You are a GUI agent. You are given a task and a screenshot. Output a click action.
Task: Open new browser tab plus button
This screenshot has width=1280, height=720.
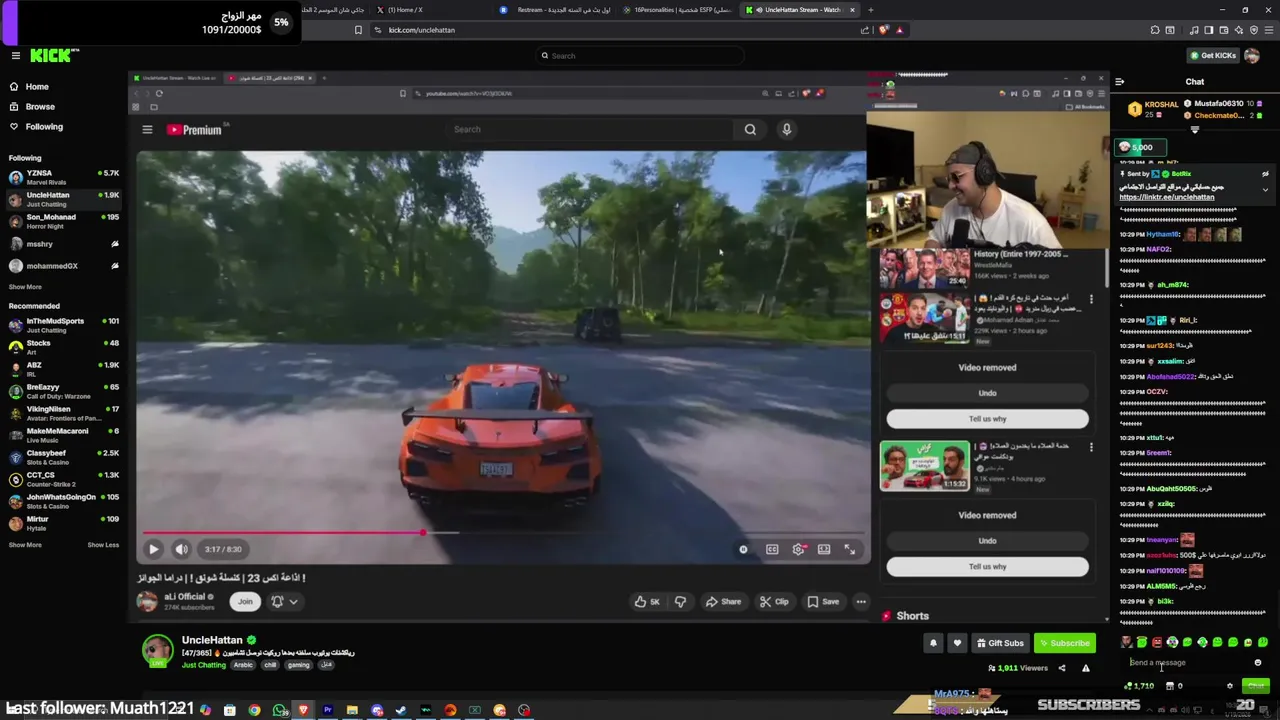pyautogui.click(x=870, y=10)
